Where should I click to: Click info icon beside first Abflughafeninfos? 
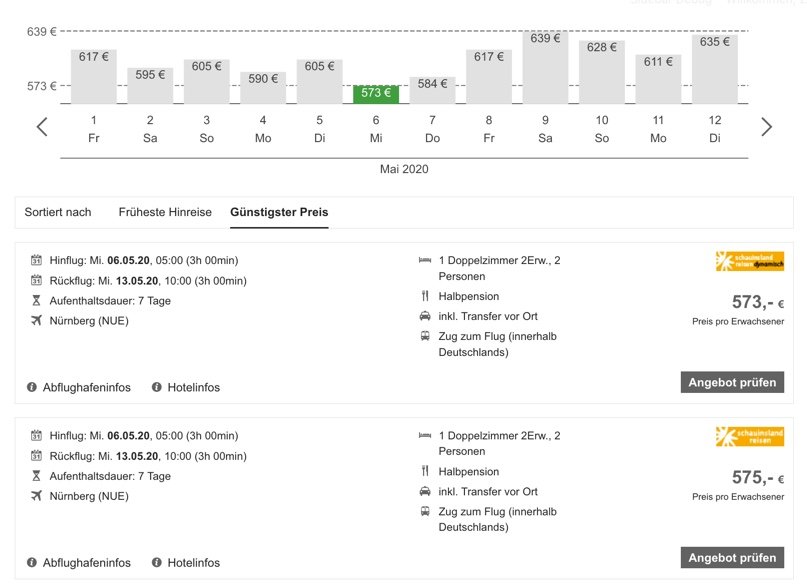(32, 387)
